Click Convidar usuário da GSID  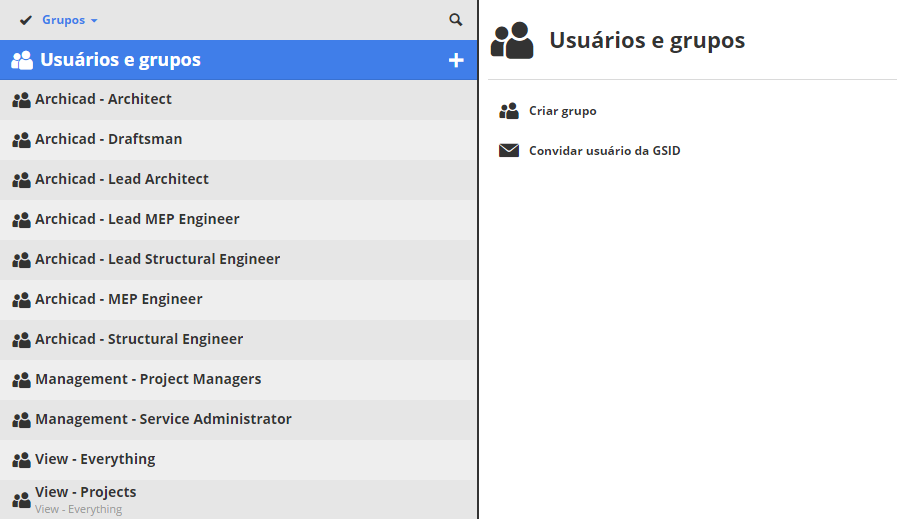click(x=604, y=151)
